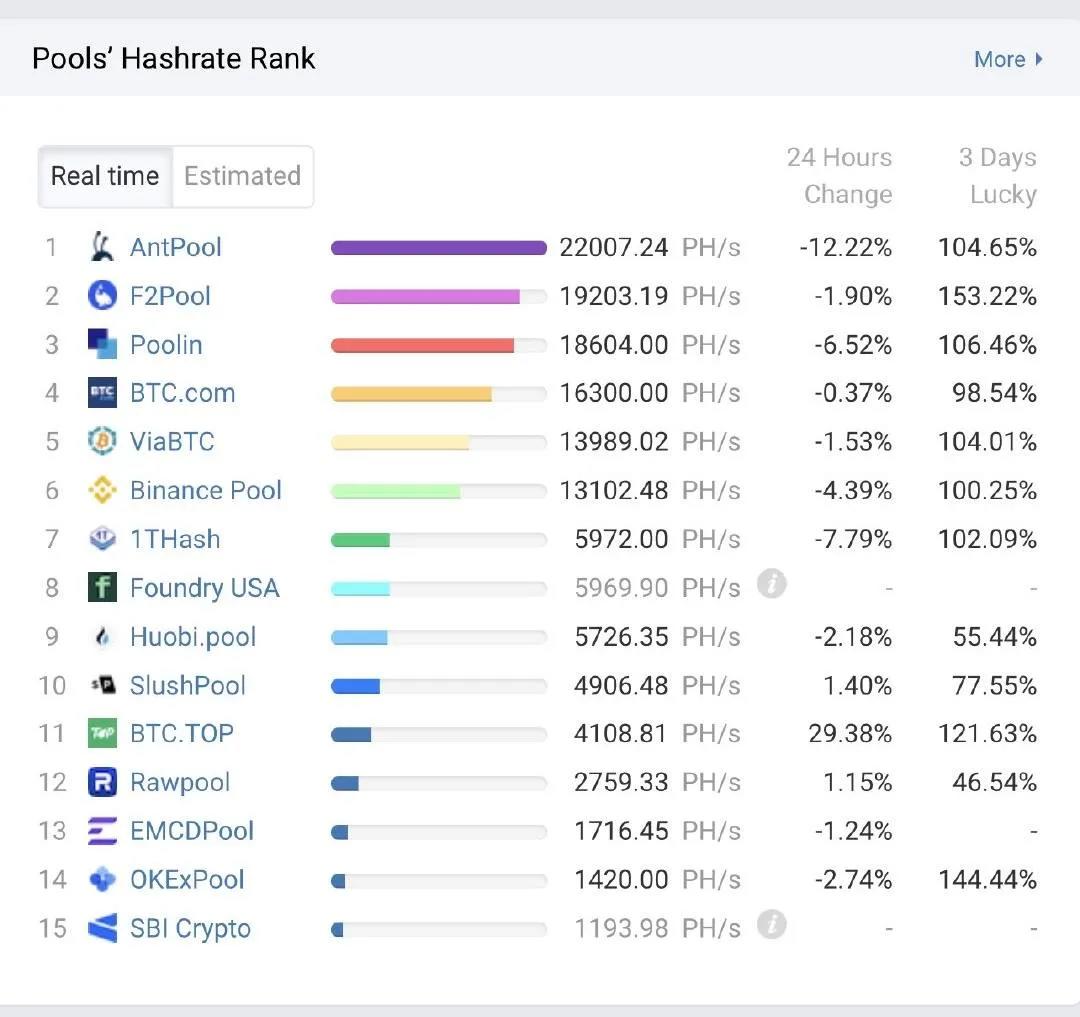Image resolution: width=1080 pixels, height=1017 pixels.
Task: Open the SlushPool pool link
Action: tap(188, 685)
